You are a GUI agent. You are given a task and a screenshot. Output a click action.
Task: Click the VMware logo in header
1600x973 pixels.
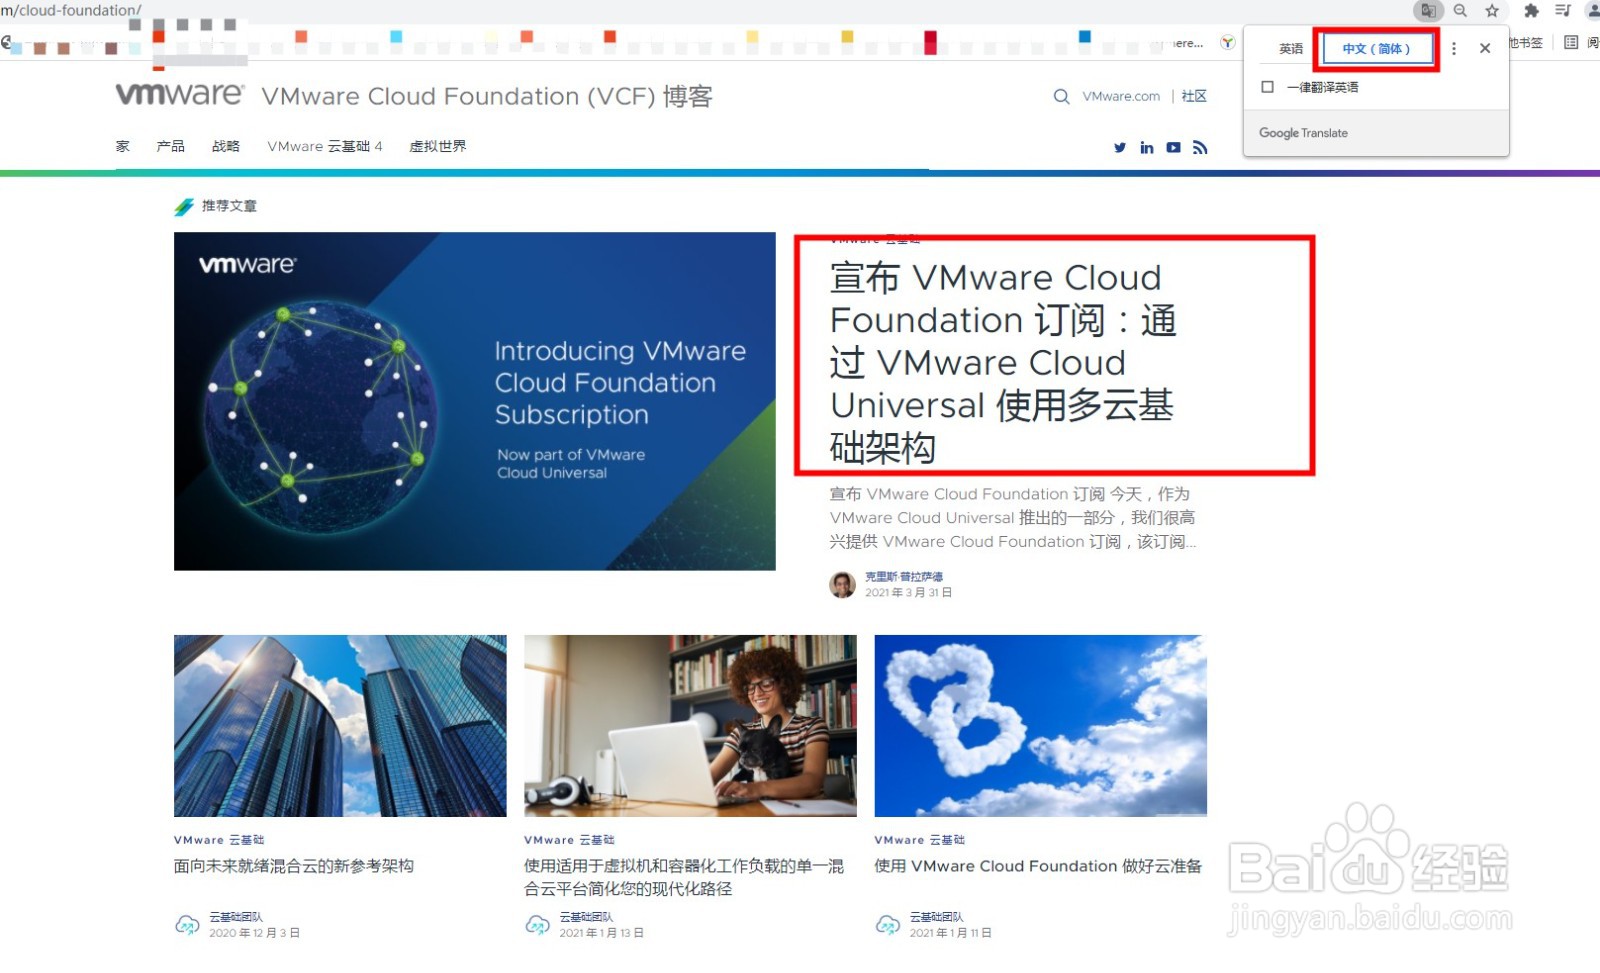click(180, 94)
